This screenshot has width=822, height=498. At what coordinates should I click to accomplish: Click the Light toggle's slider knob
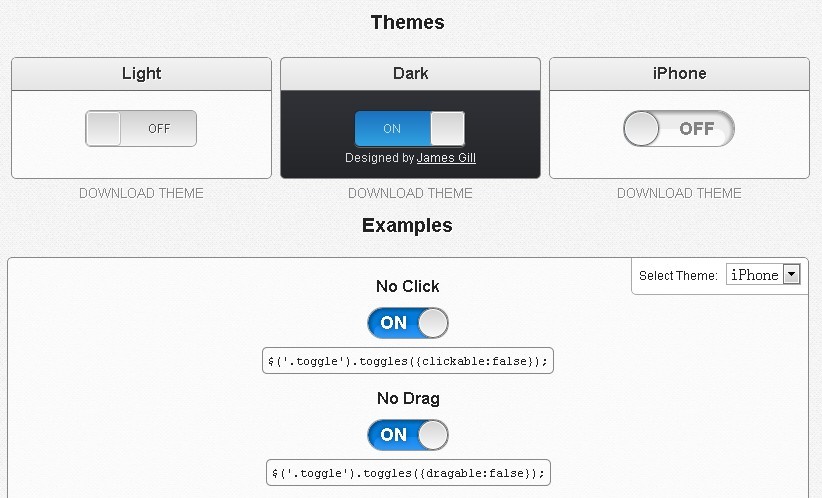coord(104,128)
